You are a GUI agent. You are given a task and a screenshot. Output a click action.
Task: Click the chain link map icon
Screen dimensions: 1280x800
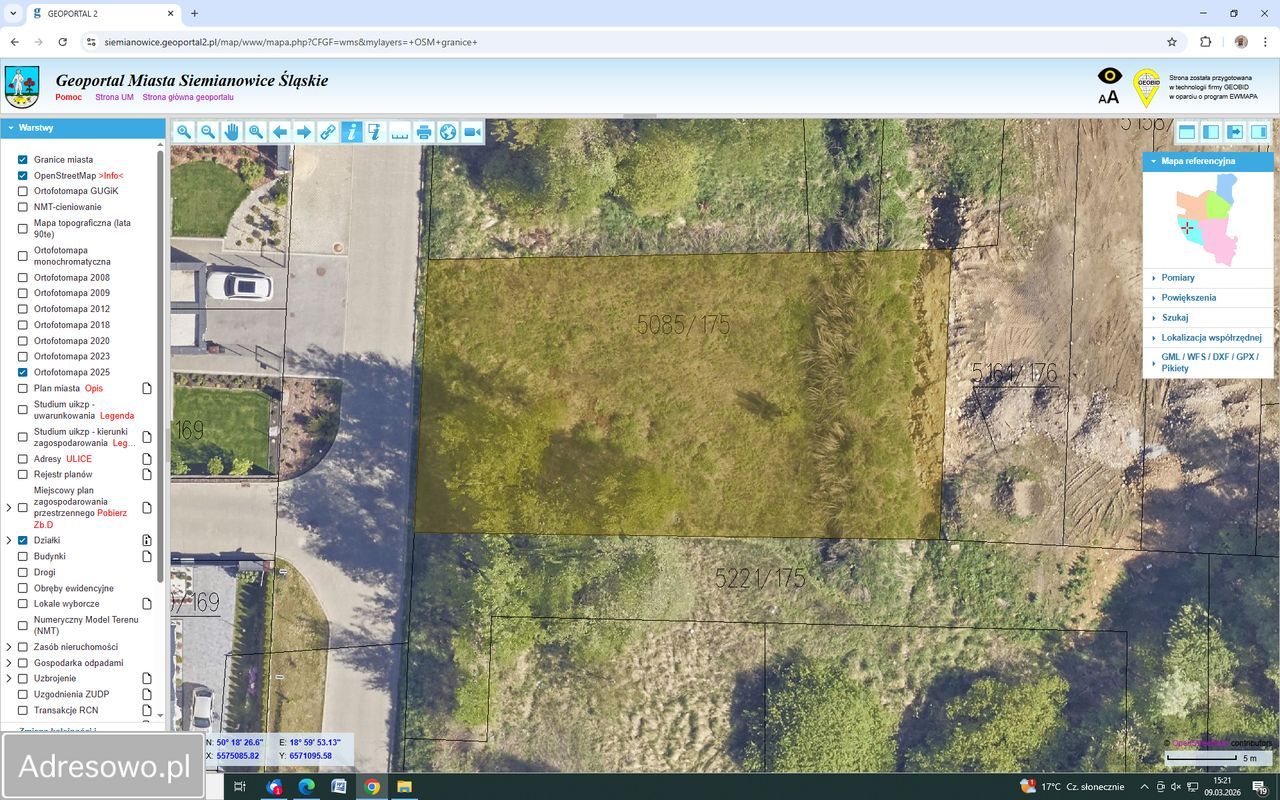(x=328, y=132)
